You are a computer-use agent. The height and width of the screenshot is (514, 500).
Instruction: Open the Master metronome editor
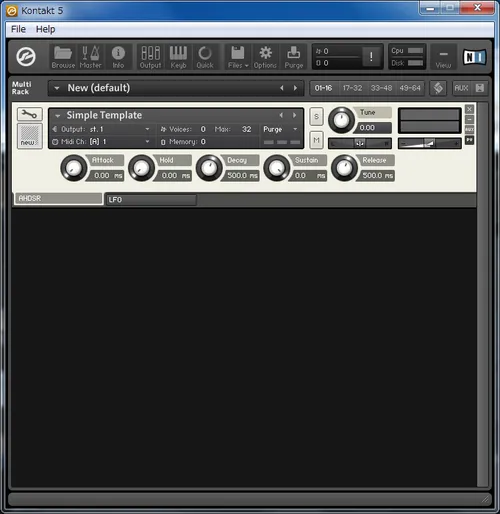(x=90, y=57)
